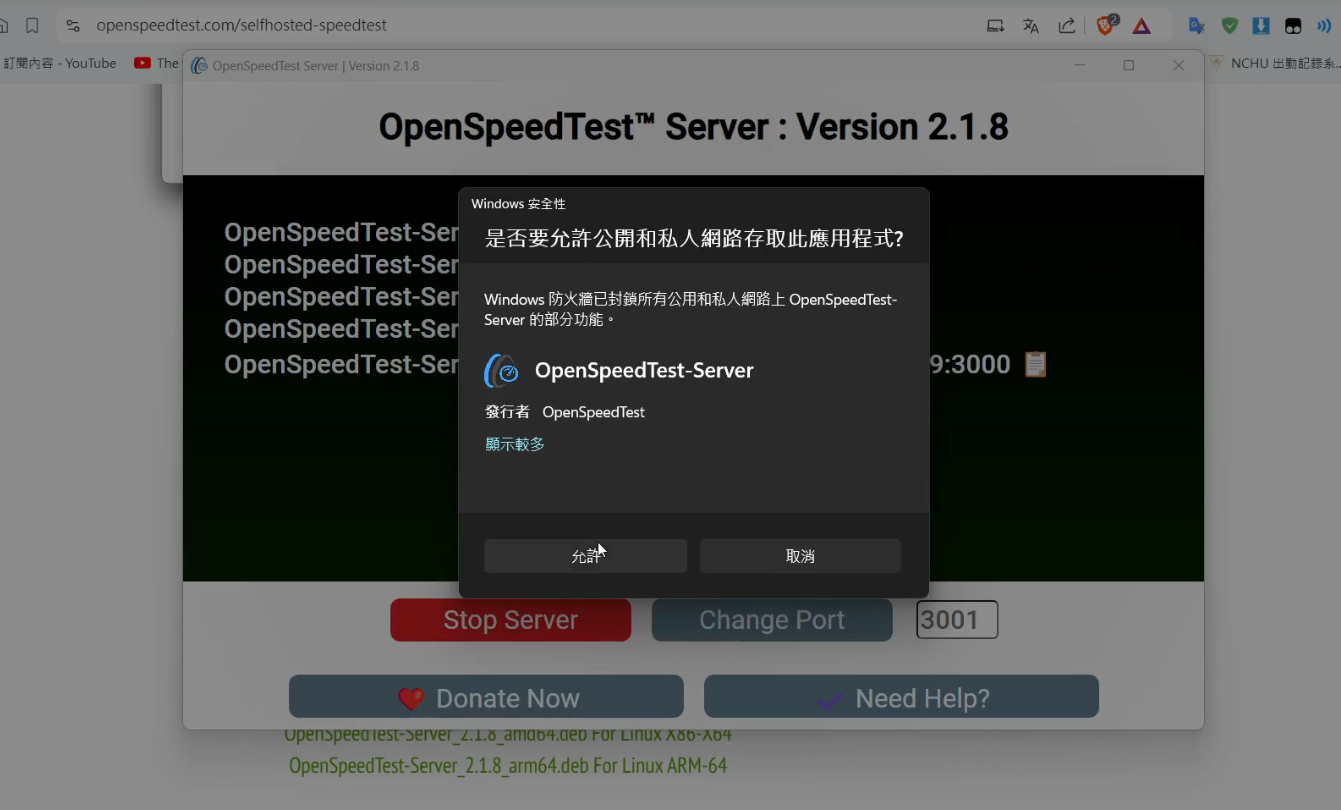Viewport: 1341px width, 810px height.
Task: Click the share page icon in the address bar
Action: [1067, 26]
